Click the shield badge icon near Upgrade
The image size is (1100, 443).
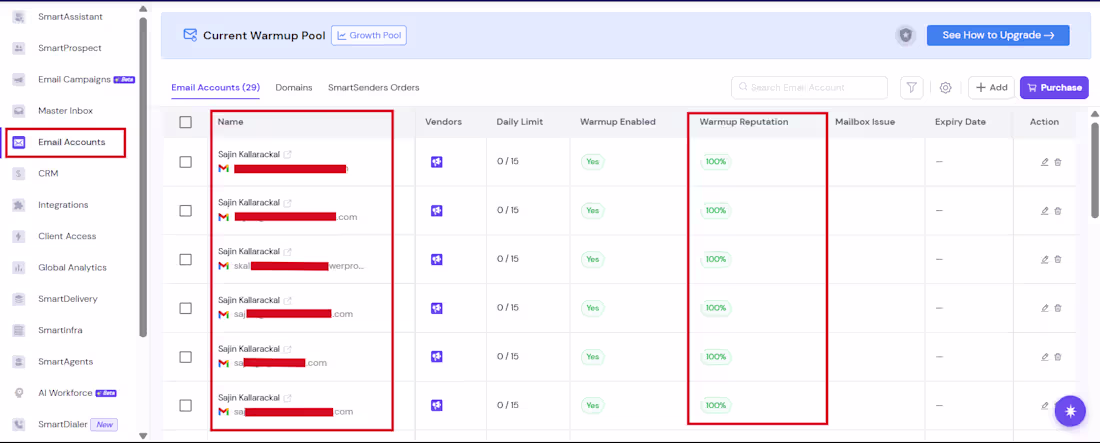point(906,36)
